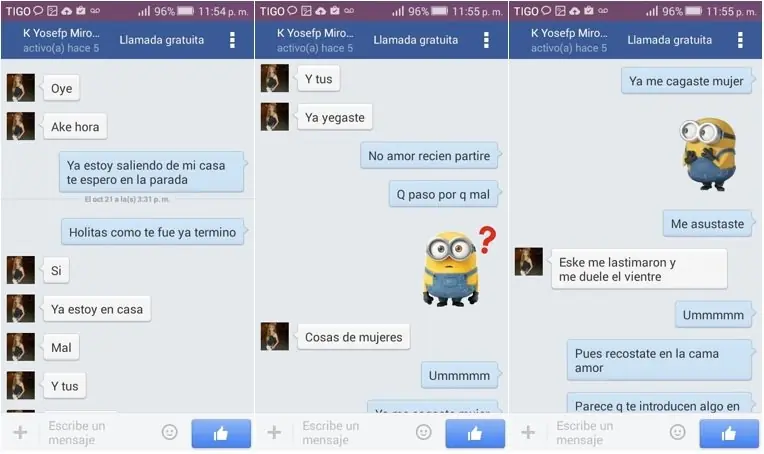
Task: Tap the scared minion sticker in right screen
Action: tap(709, 153)
